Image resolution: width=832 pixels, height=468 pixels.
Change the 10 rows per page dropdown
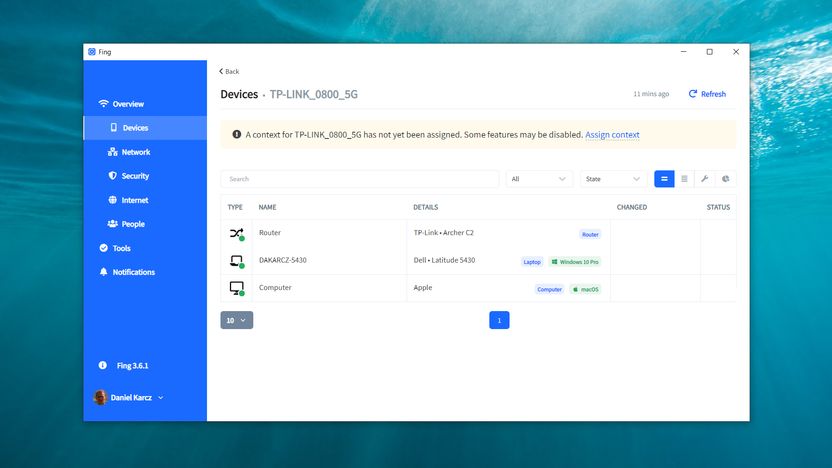click(237, 320)
